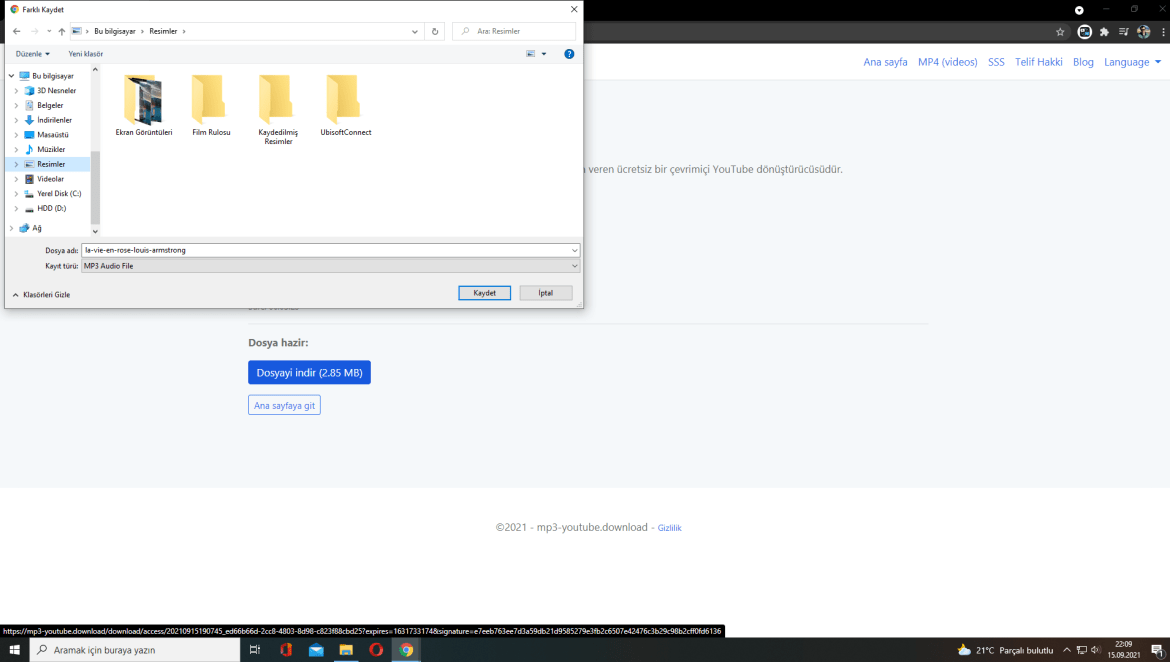Click the Chrome bookmark star icon

[x=1060, y=32]
